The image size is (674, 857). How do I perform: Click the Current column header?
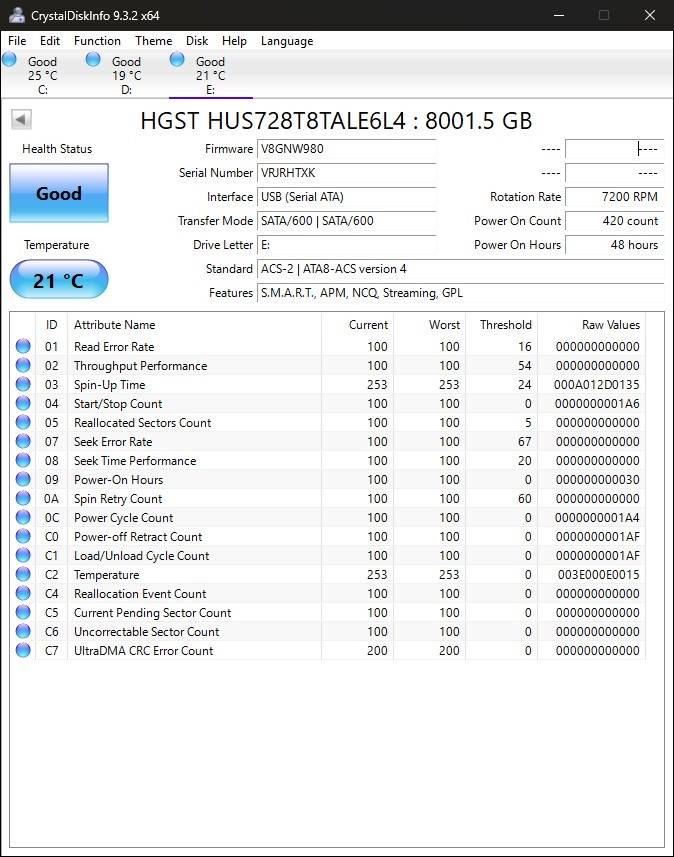357,325
